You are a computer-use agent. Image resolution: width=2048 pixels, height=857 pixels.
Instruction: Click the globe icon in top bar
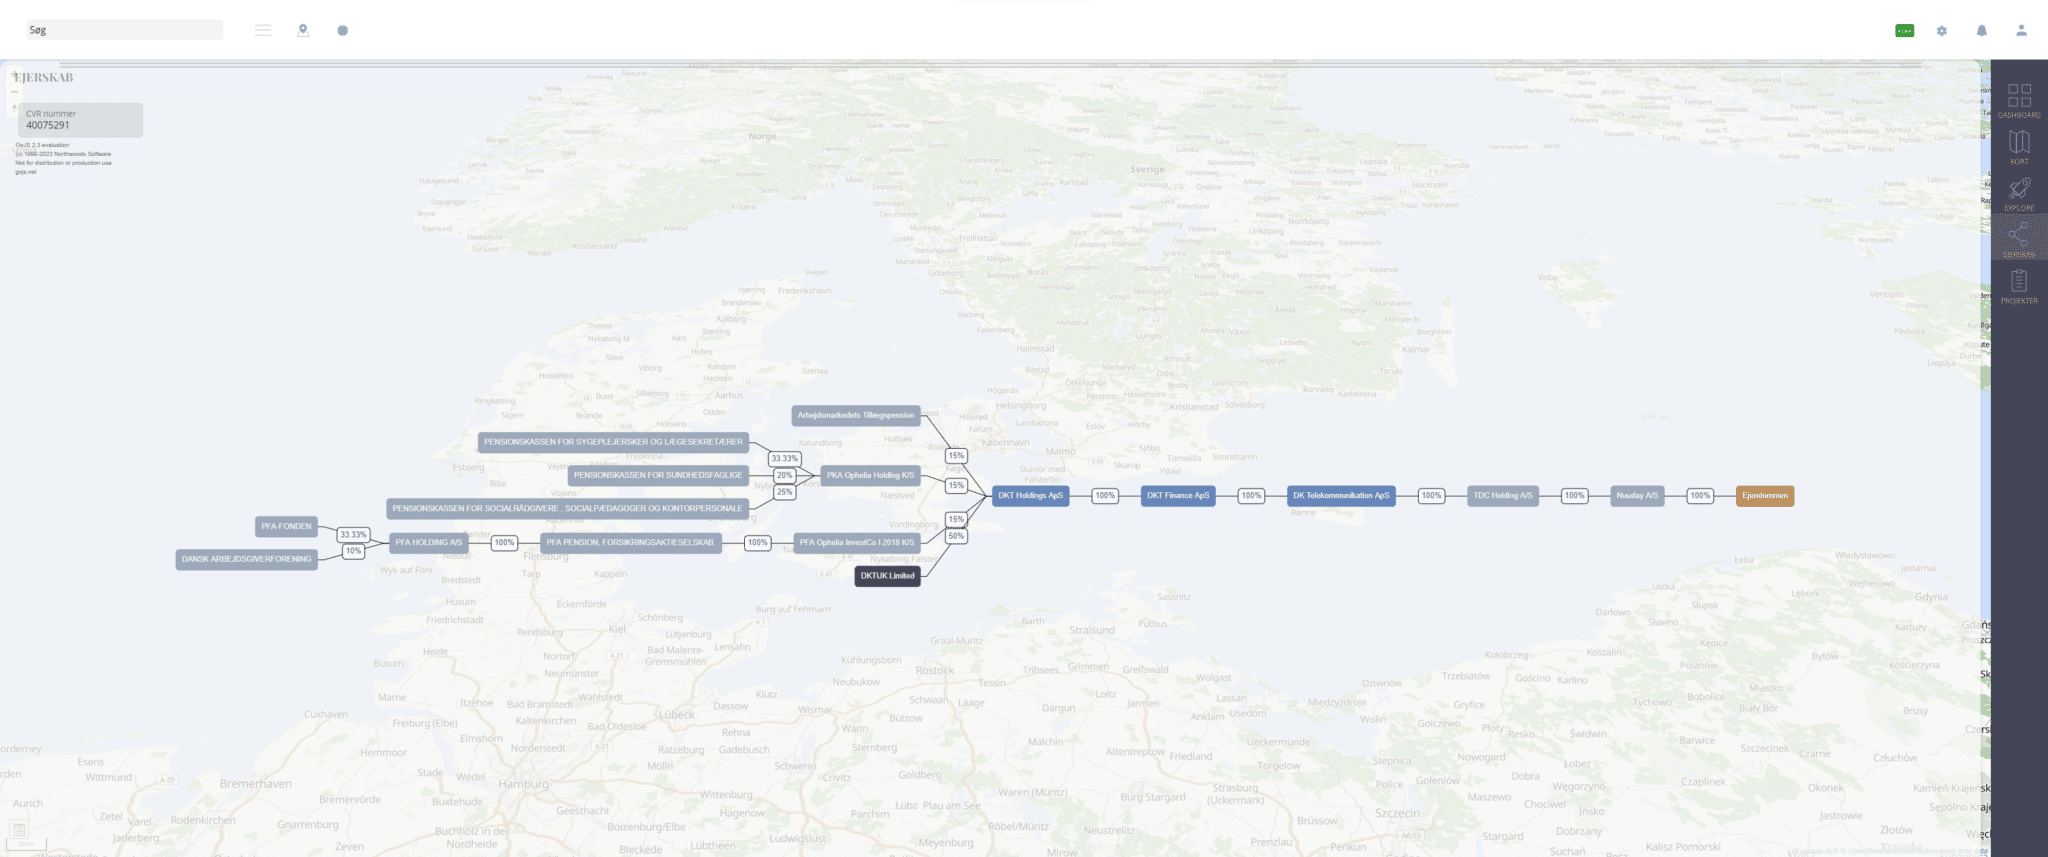tap(343, 30)
